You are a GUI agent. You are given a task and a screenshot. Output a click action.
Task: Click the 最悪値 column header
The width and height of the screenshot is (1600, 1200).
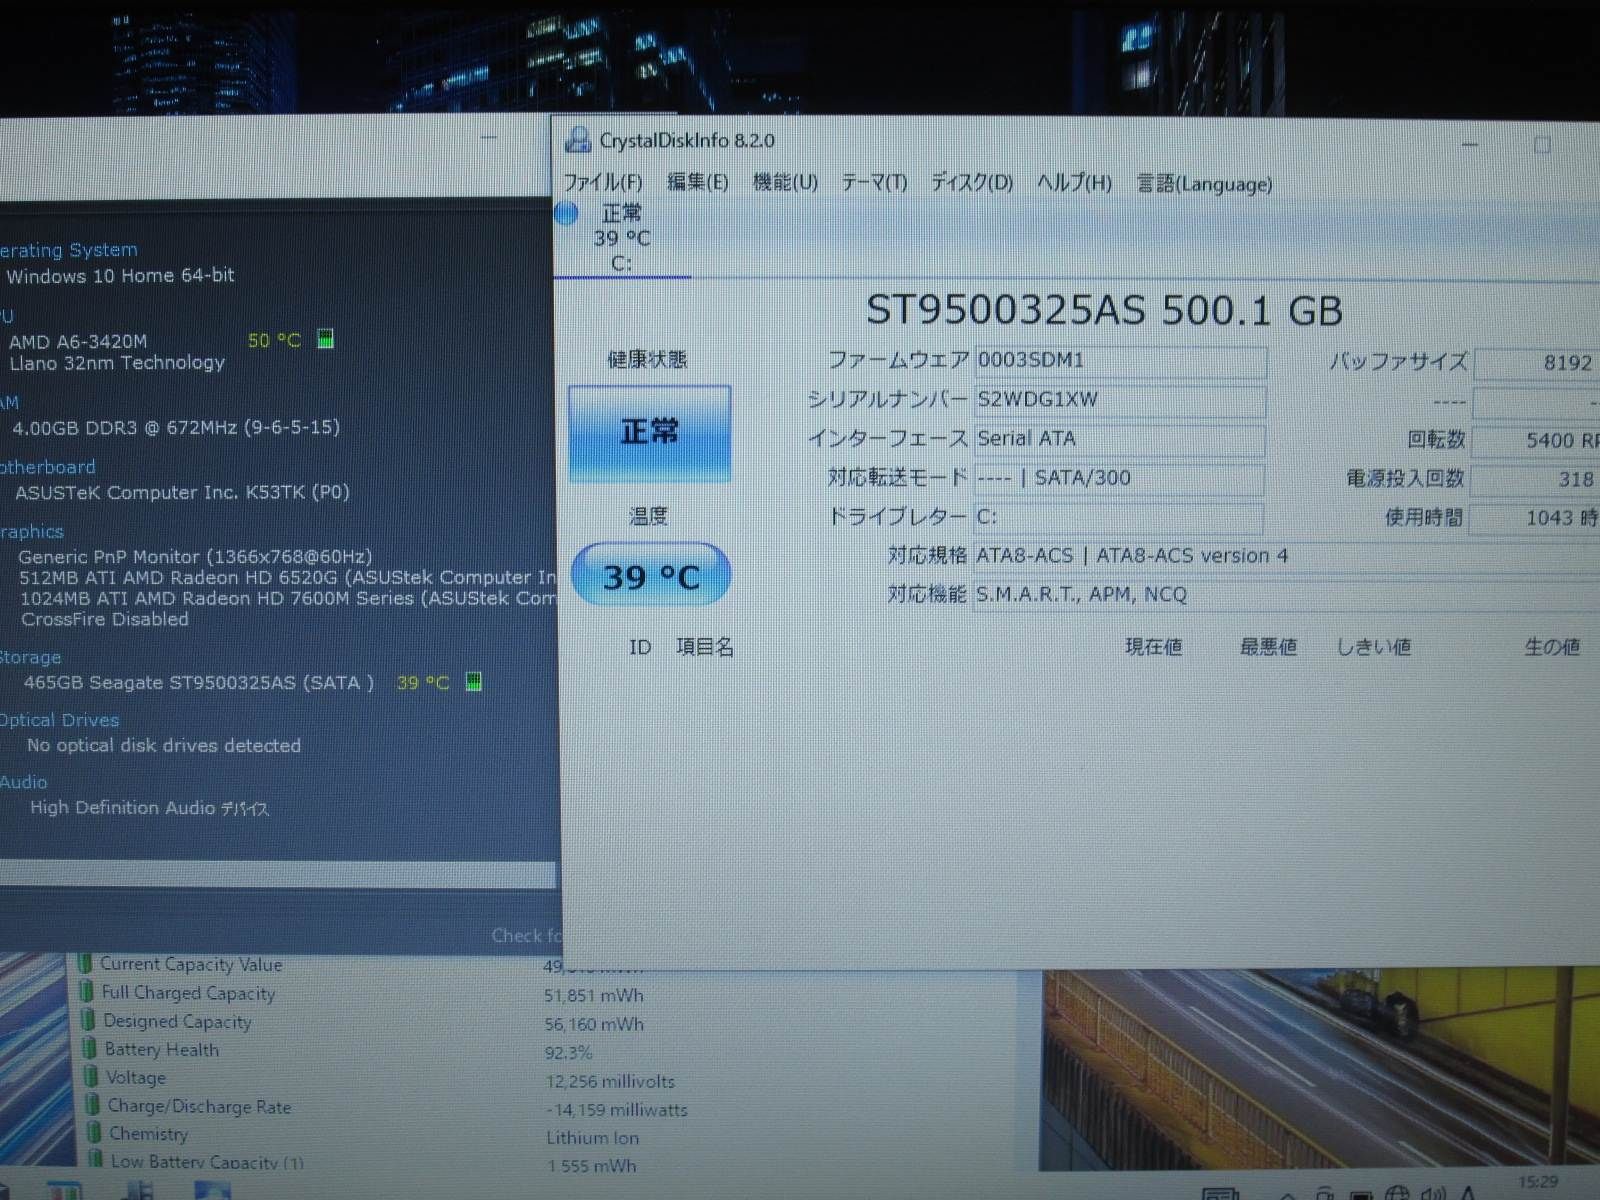coord(1268,647)
